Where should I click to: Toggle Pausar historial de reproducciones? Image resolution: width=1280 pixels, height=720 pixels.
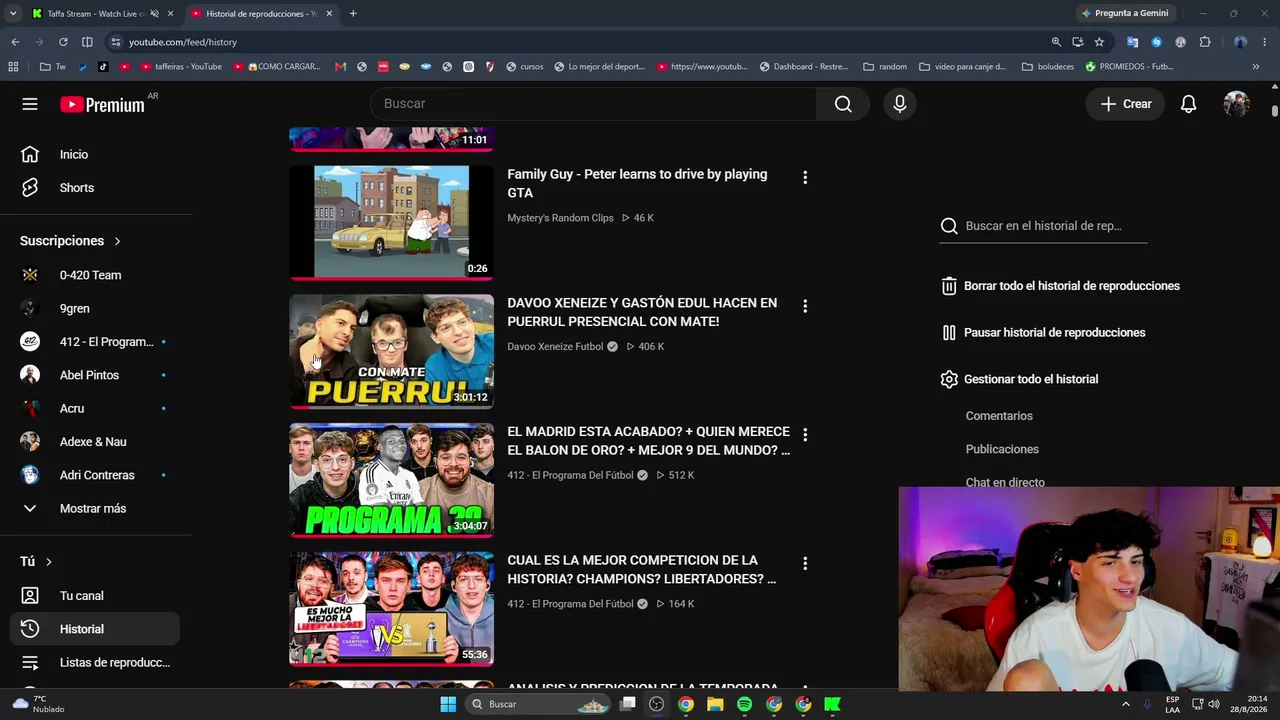tap(1043, 333)
